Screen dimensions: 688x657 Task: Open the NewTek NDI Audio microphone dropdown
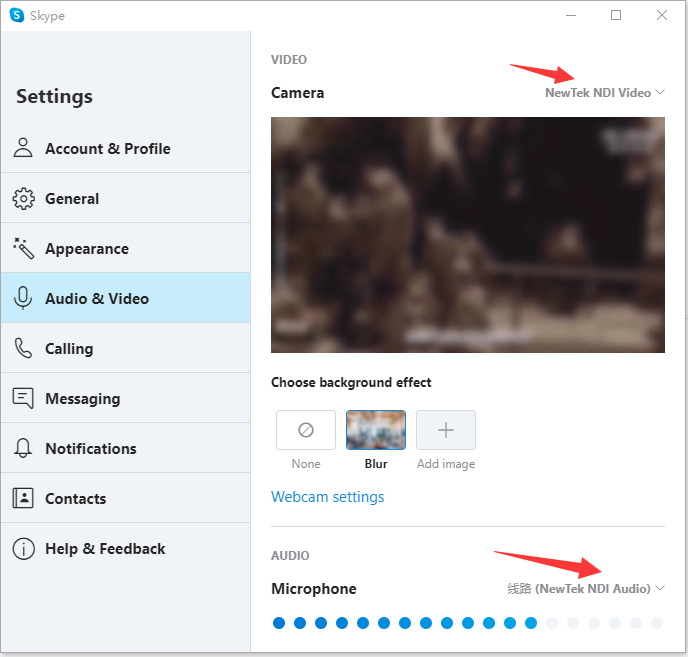[586, 588]
